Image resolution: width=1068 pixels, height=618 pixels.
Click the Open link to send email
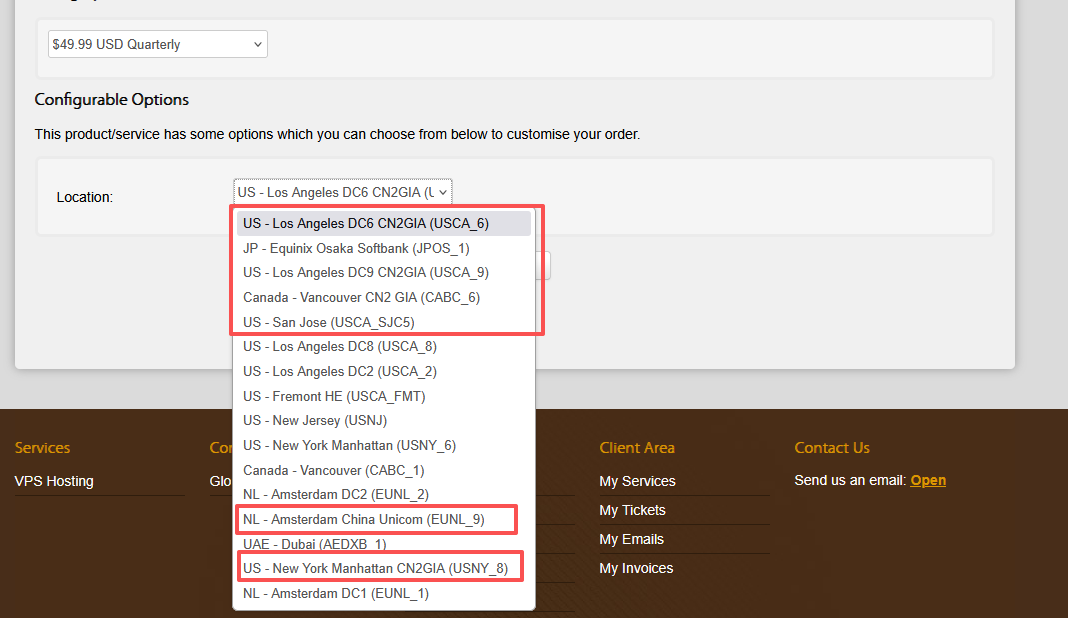pos(928,480)
